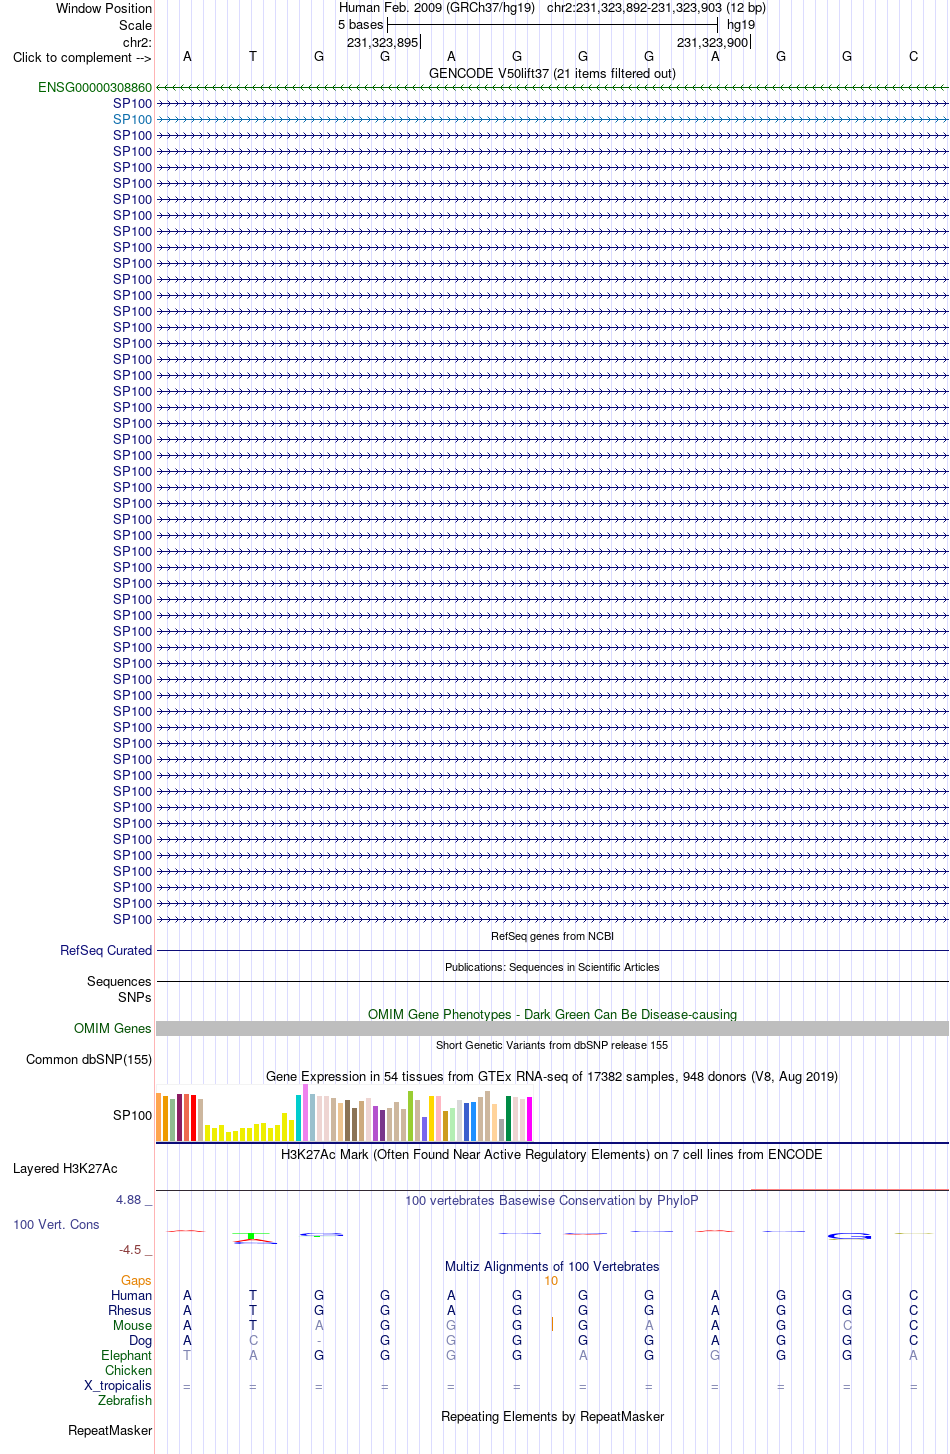Viewport: 950px width, 1454px height.
Task: Click the Sequences track label
Action: coord(119,982)
